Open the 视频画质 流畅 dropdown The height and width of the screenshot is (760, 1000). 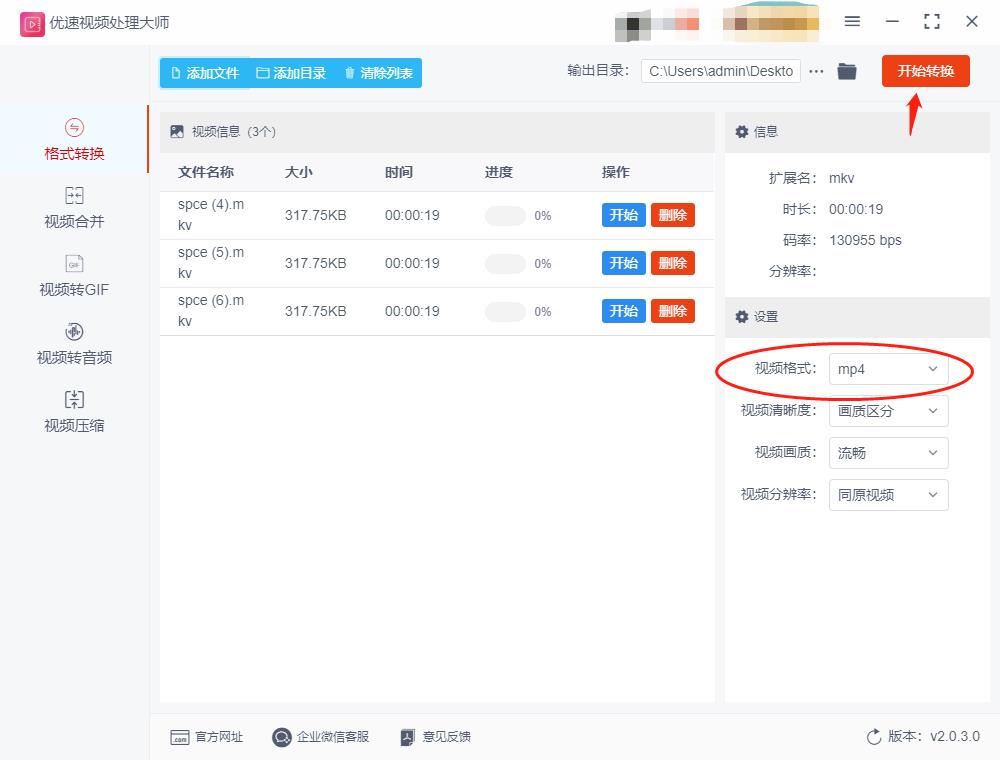(888, 453)
